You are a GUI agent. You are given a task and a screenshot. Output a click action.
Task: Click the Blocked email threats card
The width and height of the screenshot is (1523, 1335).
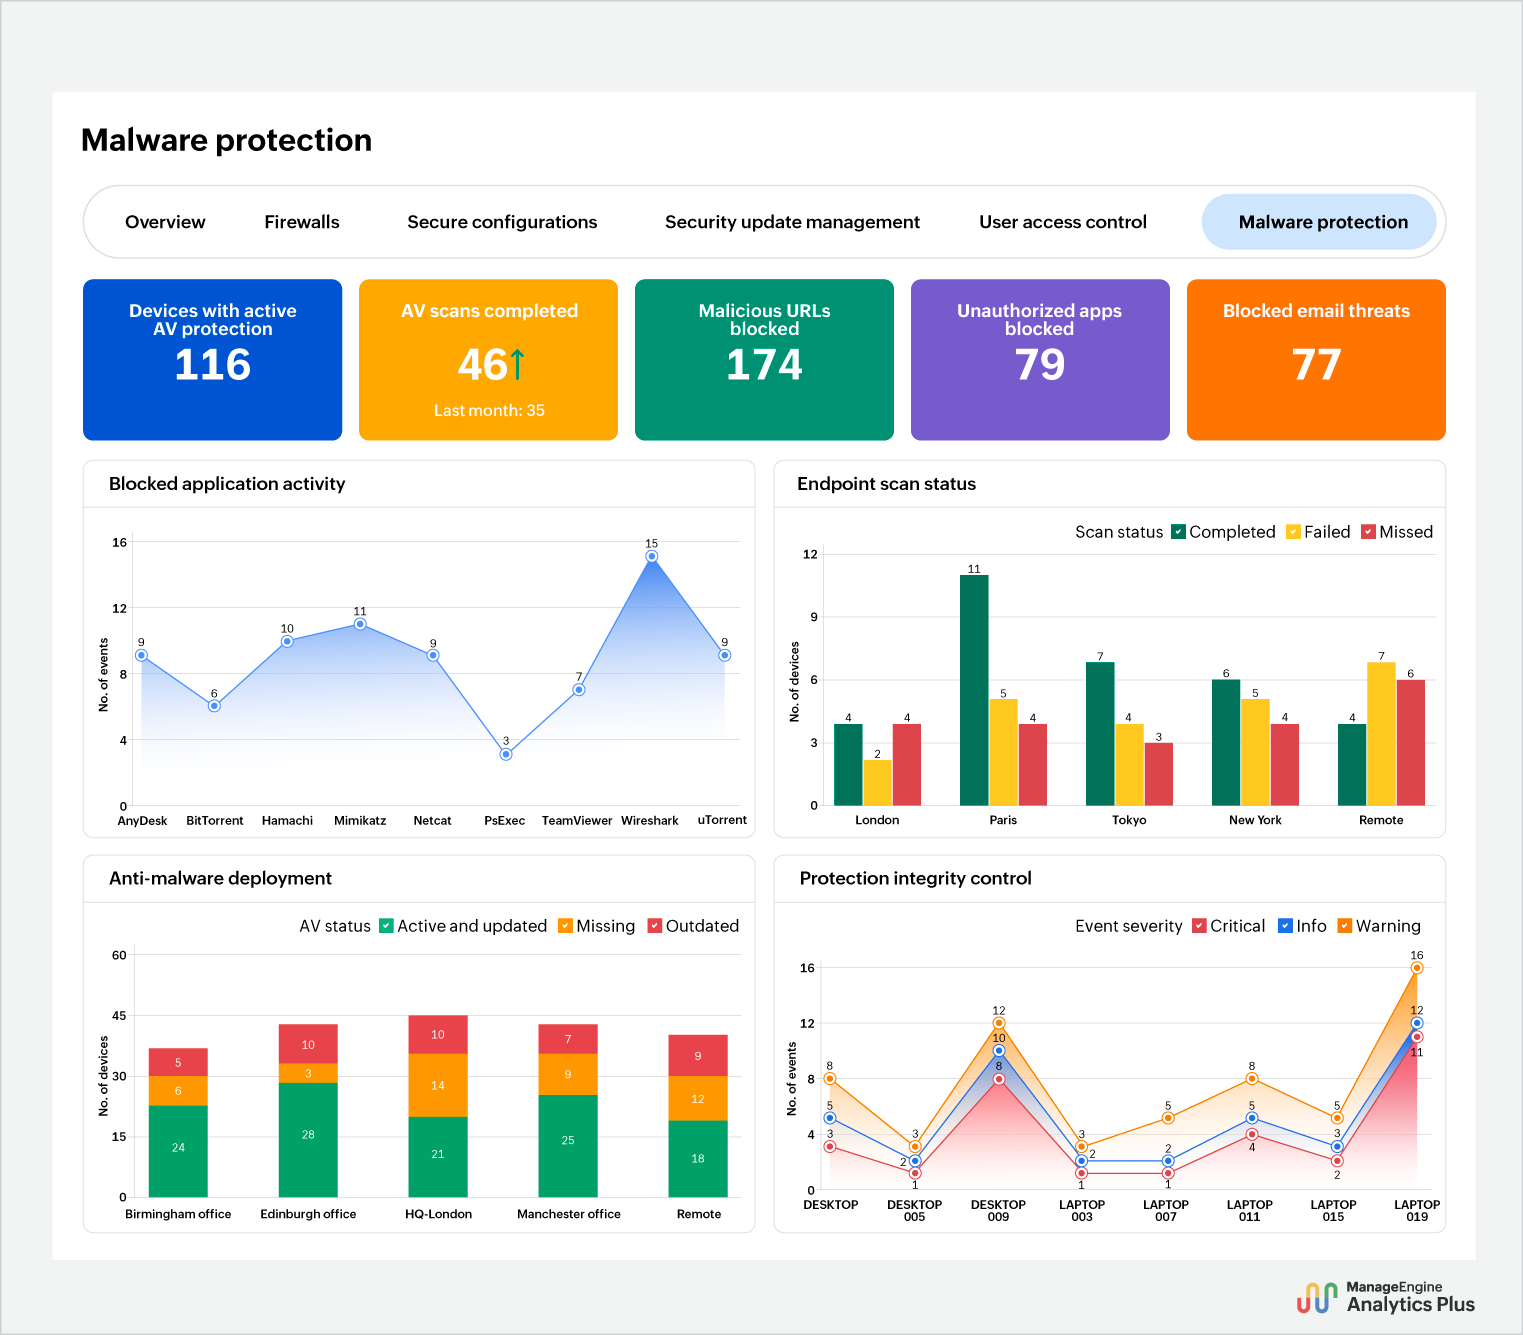1316,360
